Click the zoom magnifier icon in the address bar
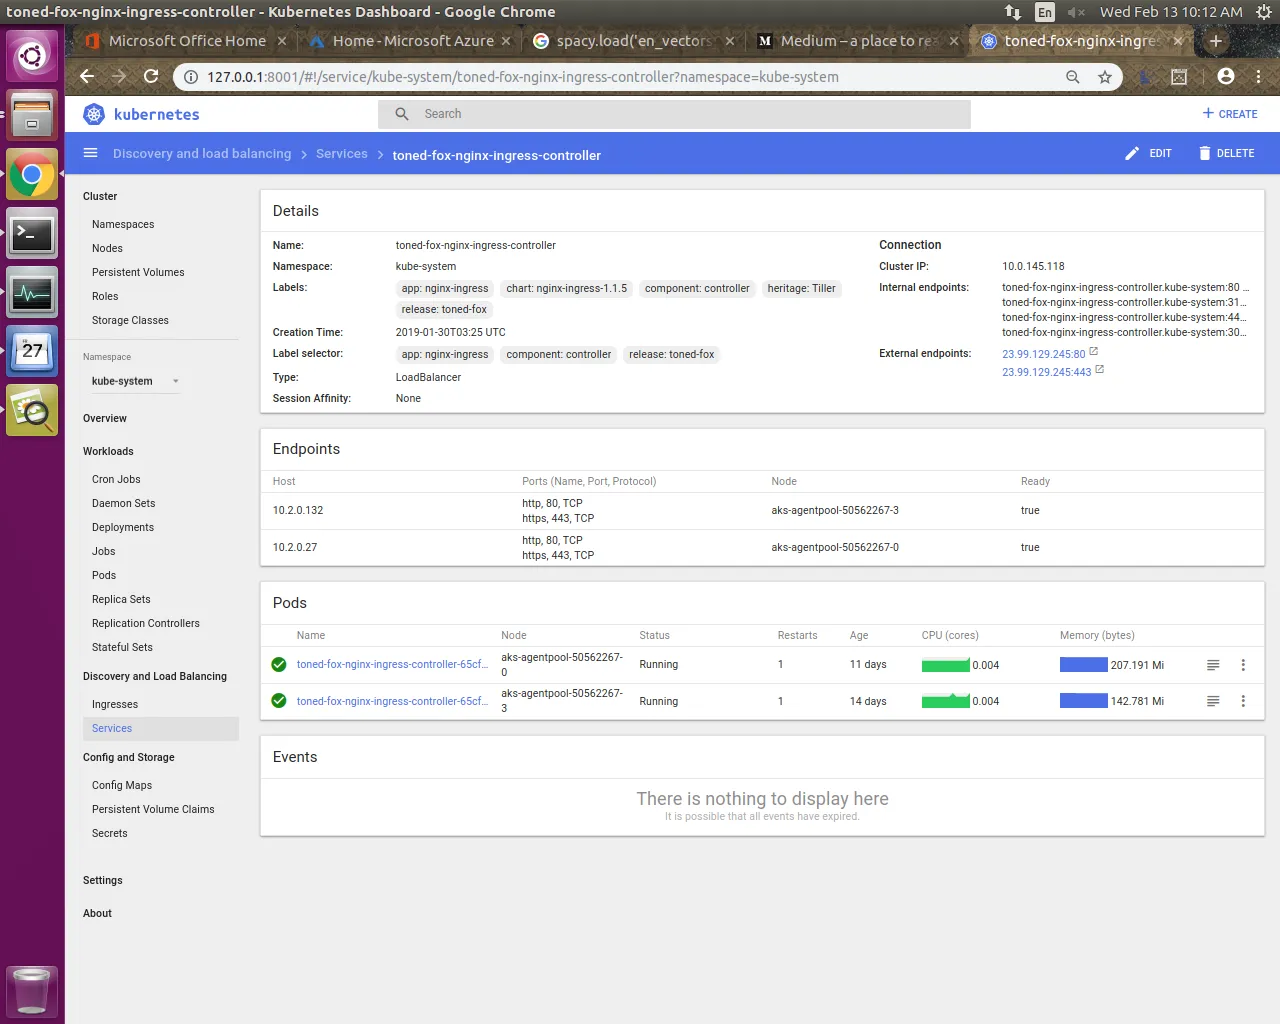Image resolution: width=1280 pixels, height=1024 pixels. click(1073, 77)
